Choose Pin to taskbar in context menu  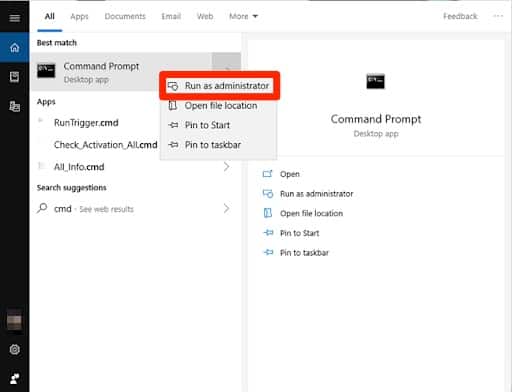coord(218,145)
